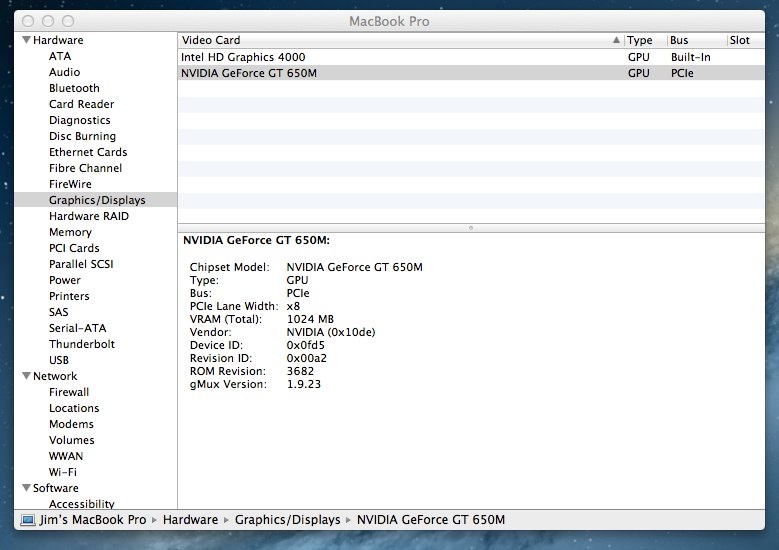Click Graphics/Displays in path bar
The width and height of the screenshot is (779, 550).
(288, 520)
